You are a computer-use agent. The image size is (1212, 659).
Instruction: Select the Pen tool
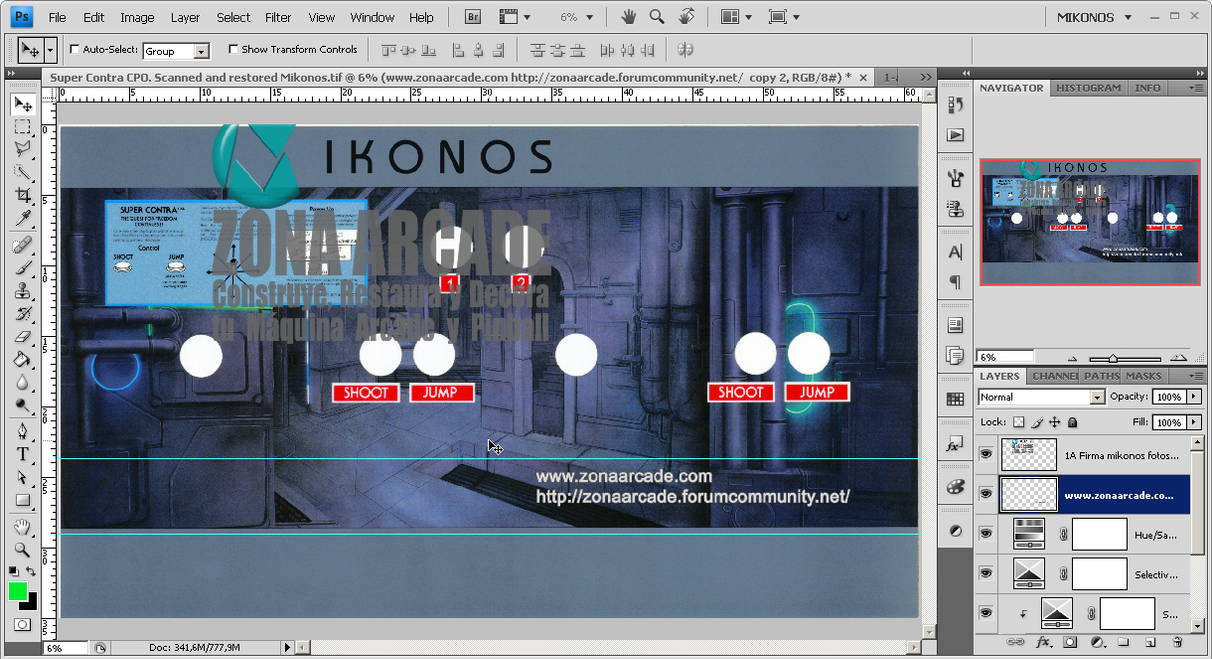click(x=22, y=432)
